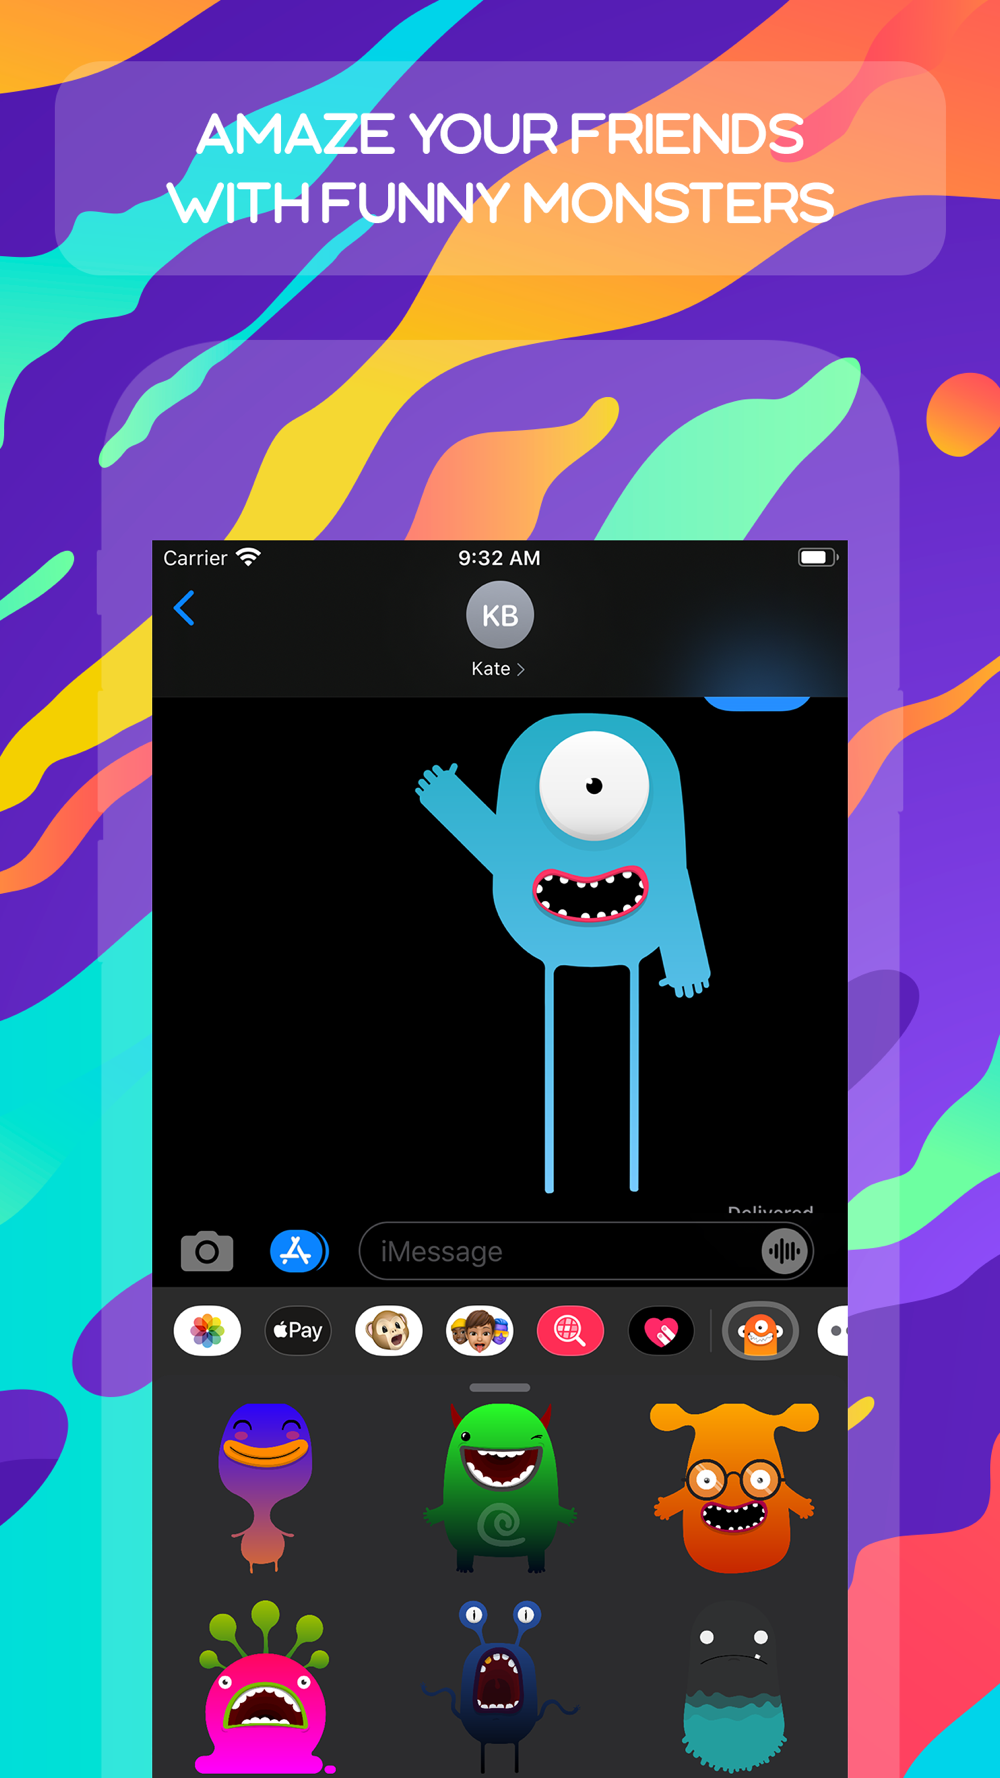Send the grey frowning monster sticker
The image size is (1000, 1778).
(735, 1686)
